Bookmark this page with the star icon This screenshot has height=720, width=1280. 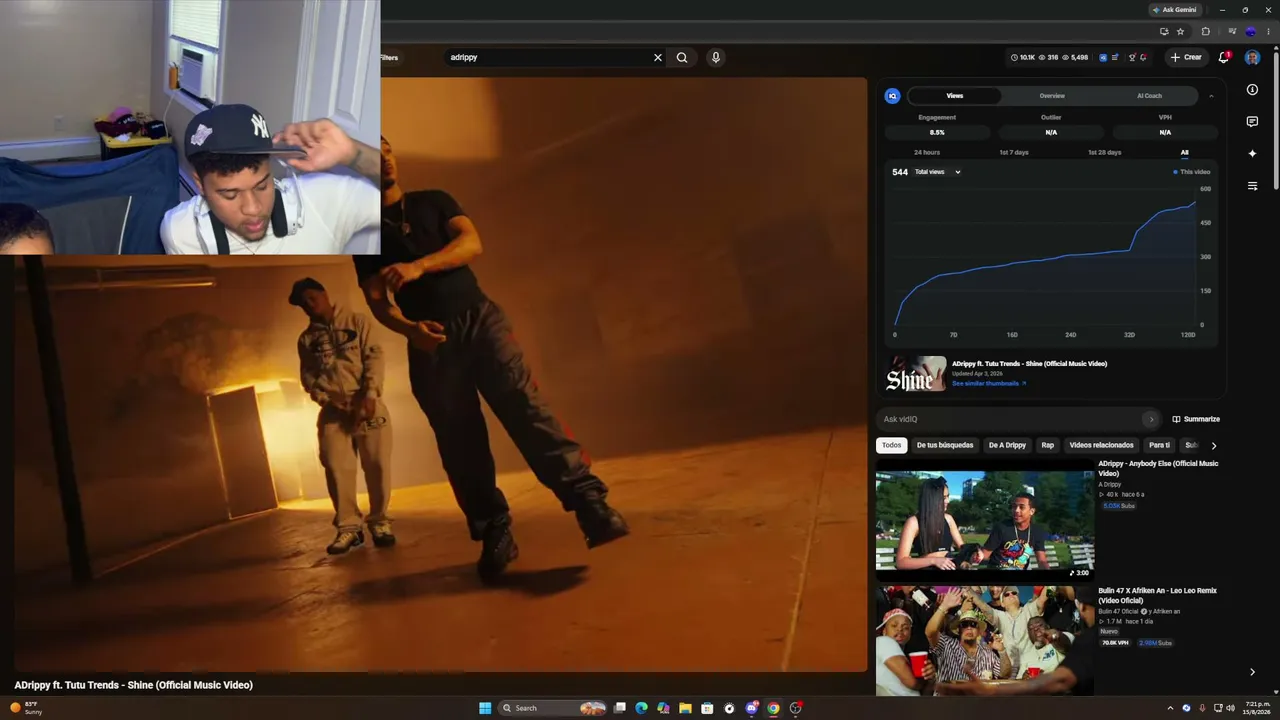pyautogui.click(x=1180, y=32)
